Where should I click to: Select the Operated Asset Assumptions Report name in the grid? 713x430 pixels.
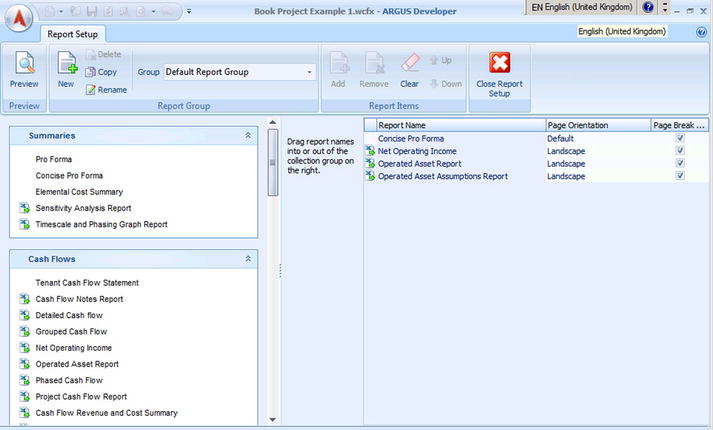tap(443, 176)
